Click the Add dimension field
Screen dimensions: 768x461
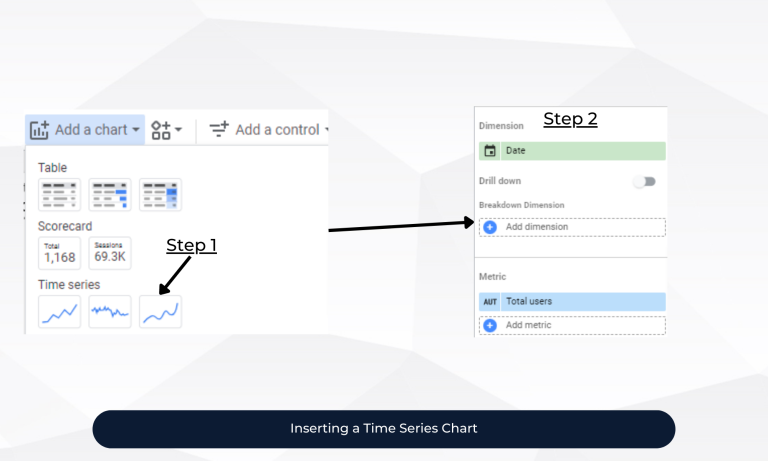click(572, 227)
